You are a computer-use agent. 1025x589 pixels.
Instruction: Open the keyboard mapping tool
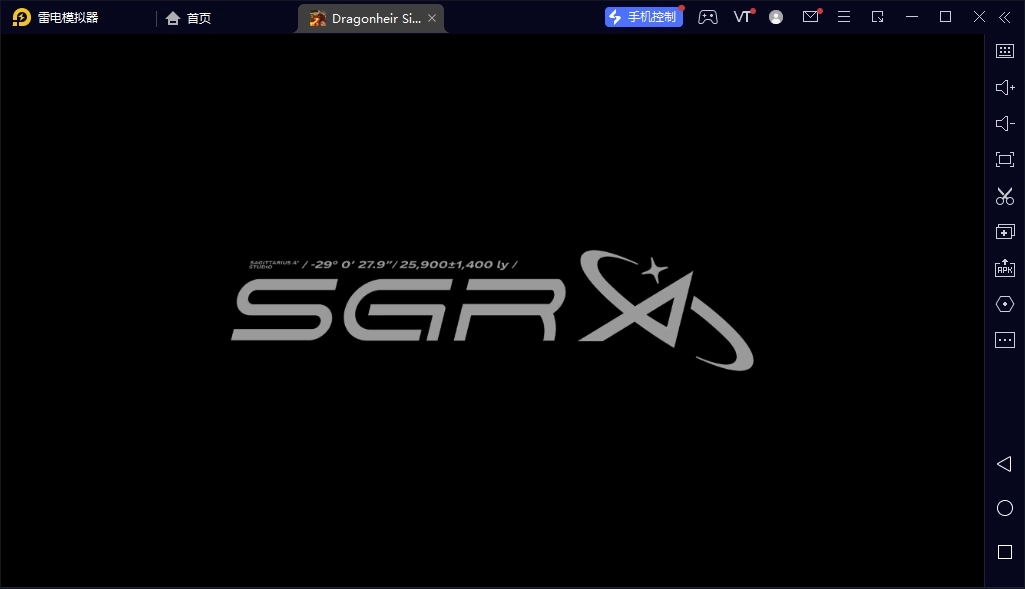tap(1005, 51)
